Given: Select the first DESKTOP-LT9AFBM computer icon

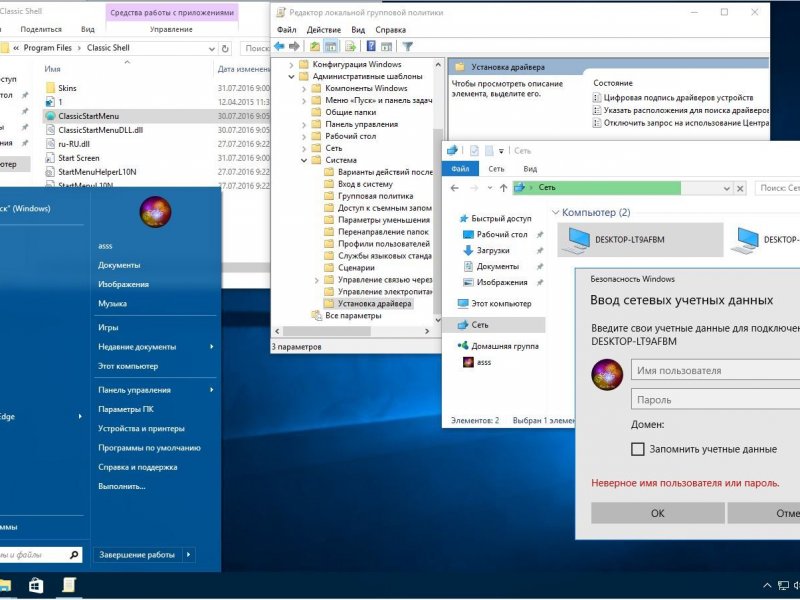Looking at the screenshot, I should pyautogui.click(x=639, y=240).
